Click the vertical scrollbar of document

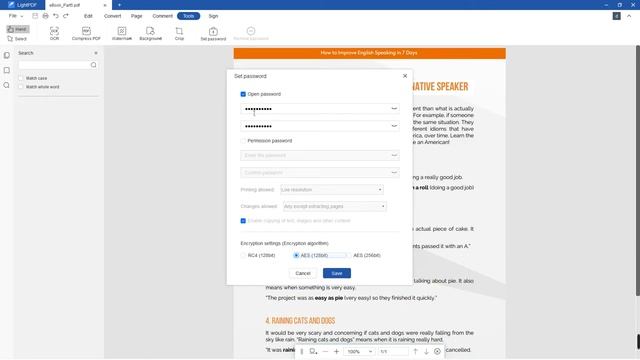point(638,171)
